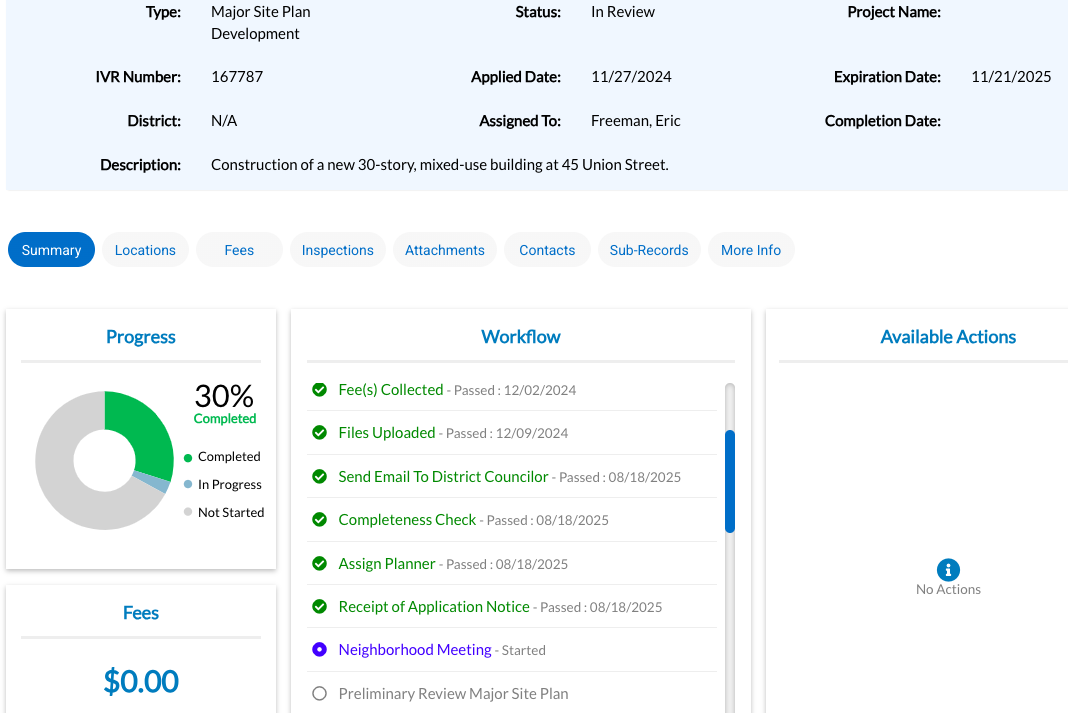Click checkmark icon next to Files Uploaded
The height and width of the screenshot is (713, 1068).
coord(319,433)
